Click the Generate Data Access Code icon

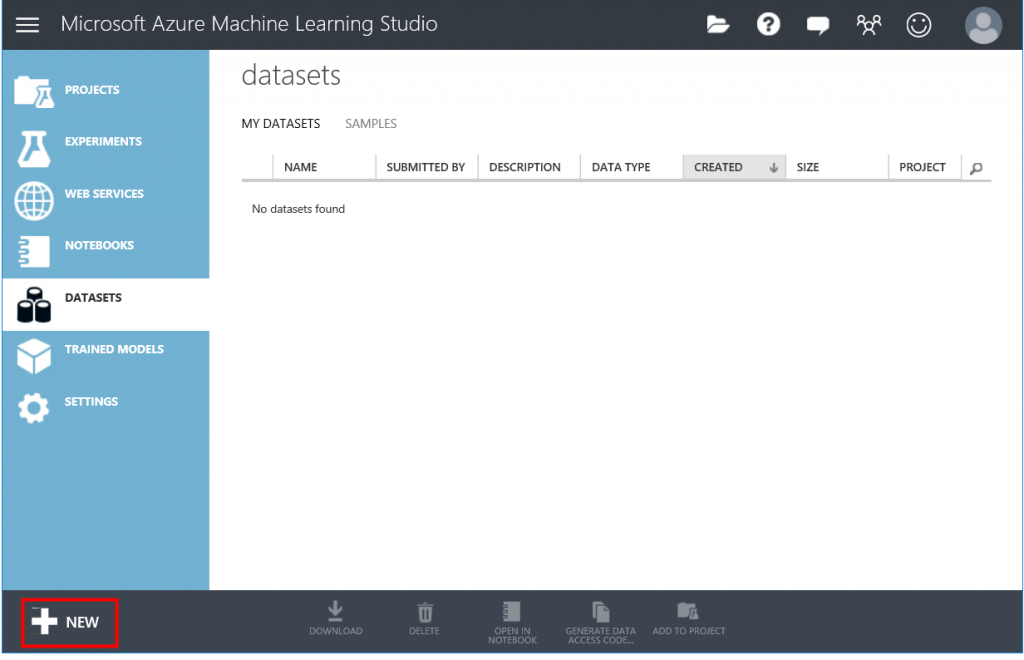[600, 612]
